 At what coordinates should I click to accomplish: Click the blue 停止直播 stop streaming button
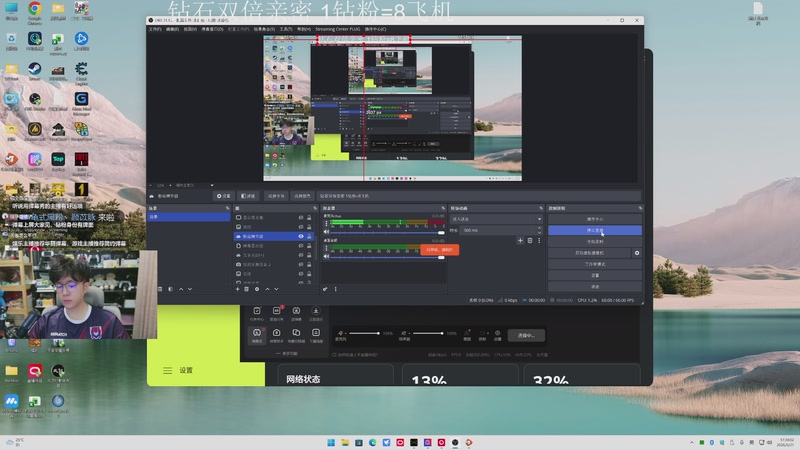tap(595, 230)
